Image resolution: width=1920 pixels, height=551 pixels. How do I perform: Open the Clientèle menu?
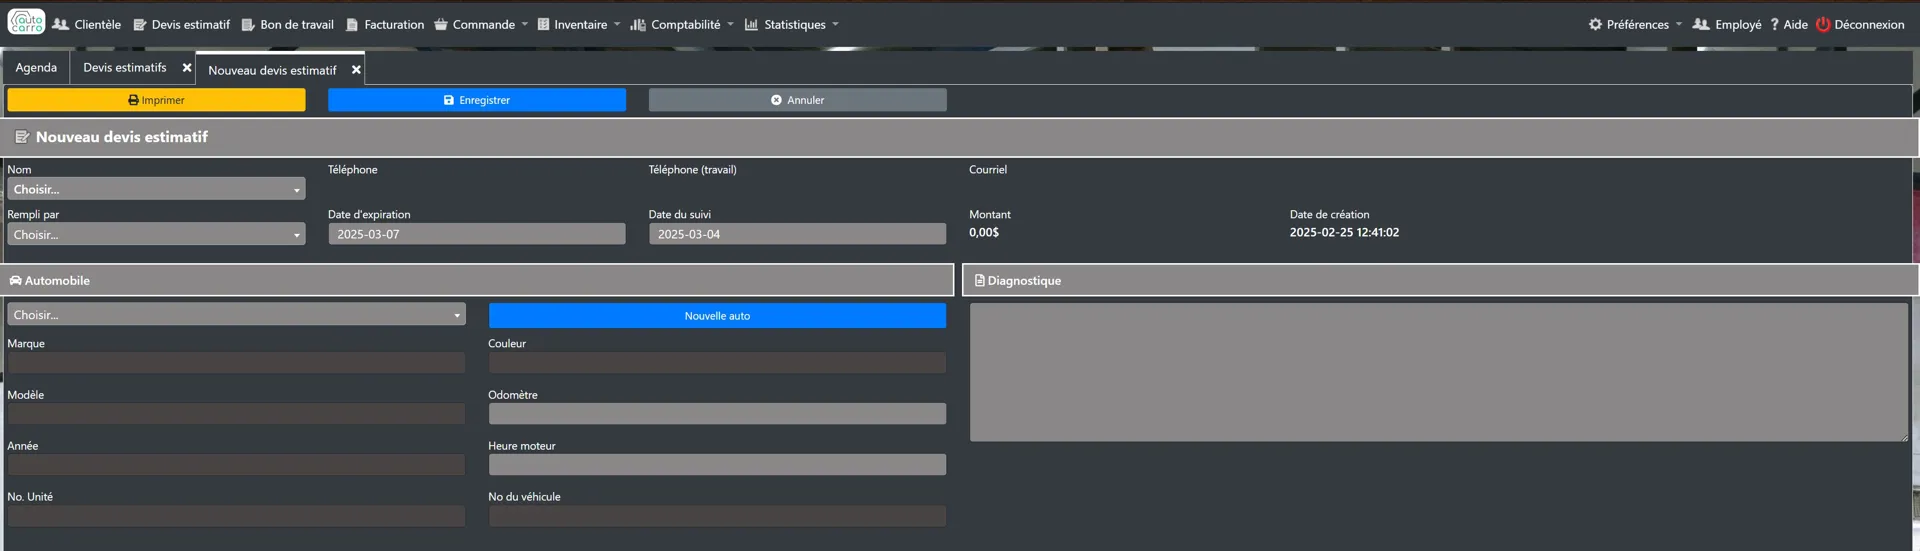coord(87,24)
